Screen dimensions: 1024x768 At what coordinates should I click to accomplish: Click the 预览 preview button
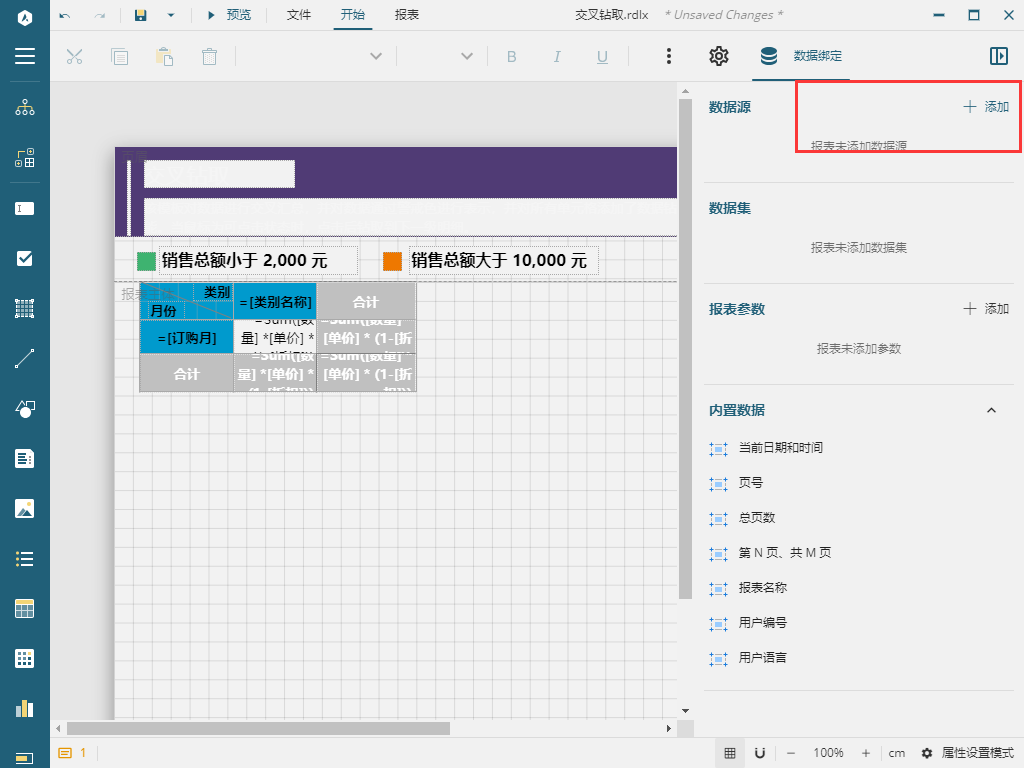pyautogui.click(x=229, y=15)
